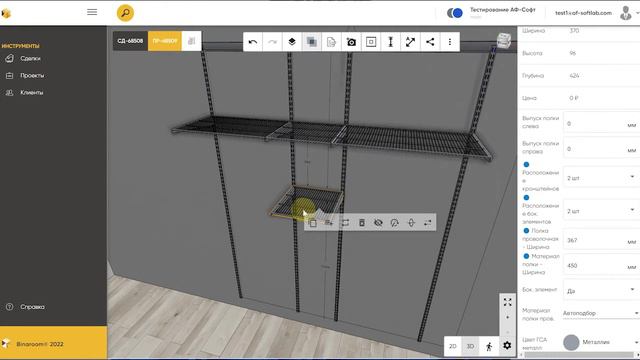Hide the selected shelf with crossed-eye icon

tap(378, 223)
